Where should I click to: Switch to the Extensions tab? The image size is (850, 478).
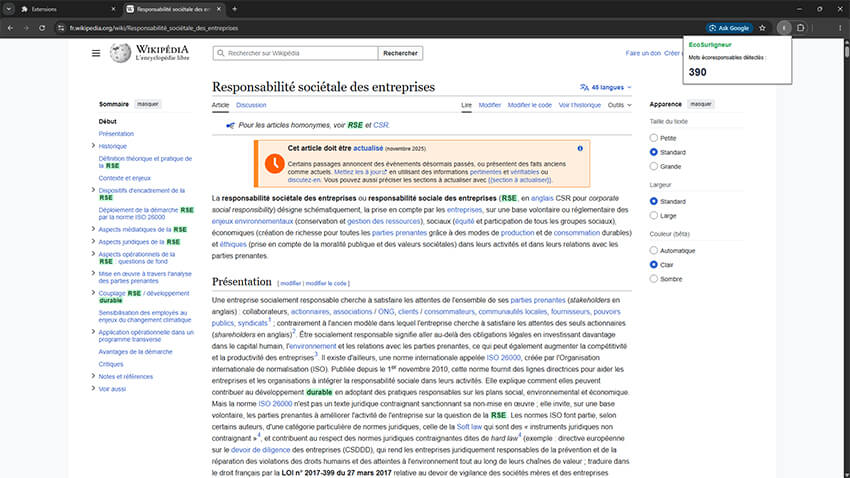coord(65,9)
